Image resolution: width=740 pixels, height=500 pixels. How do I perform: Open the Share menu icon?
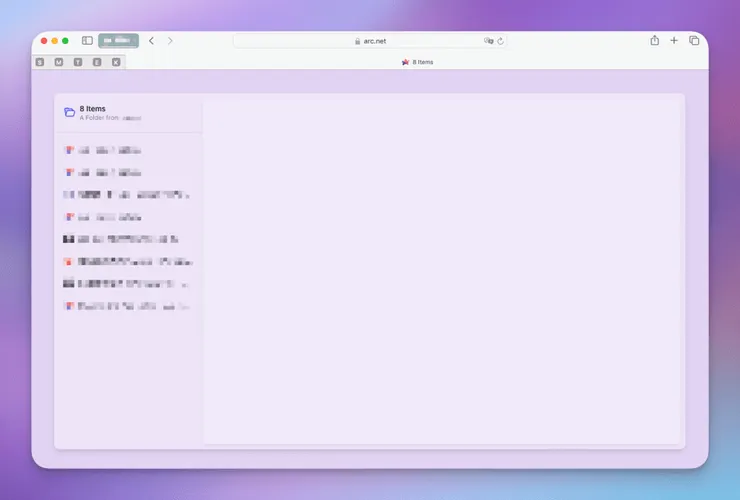point(655,41)
